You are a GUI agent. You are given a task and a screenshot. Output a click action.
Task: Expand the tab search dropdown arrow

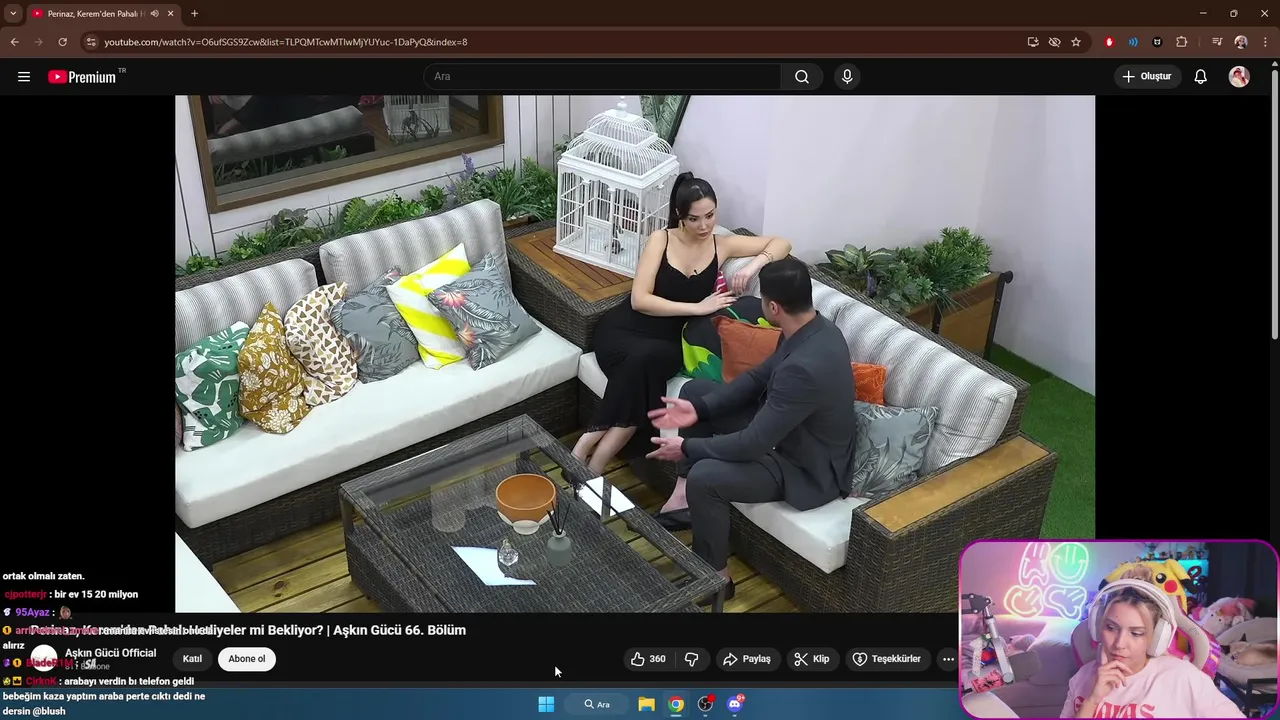pos(13,13)
